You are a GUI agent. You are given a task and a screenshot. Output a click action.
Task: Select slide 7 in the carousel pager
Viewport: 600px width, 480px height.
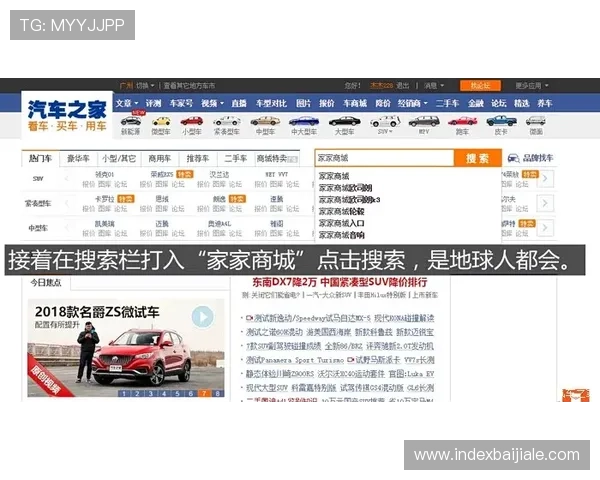click(204, 393)
